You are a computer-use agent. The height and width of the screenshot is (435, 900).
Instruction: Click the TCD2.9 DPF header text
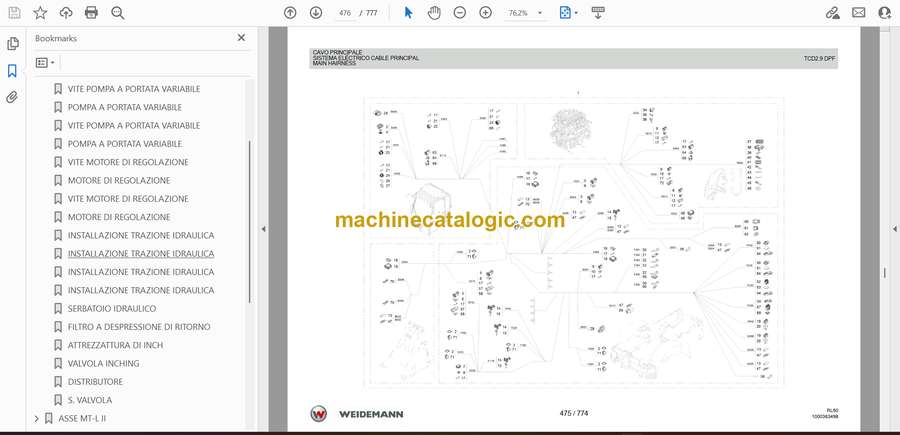coord(820,59)
